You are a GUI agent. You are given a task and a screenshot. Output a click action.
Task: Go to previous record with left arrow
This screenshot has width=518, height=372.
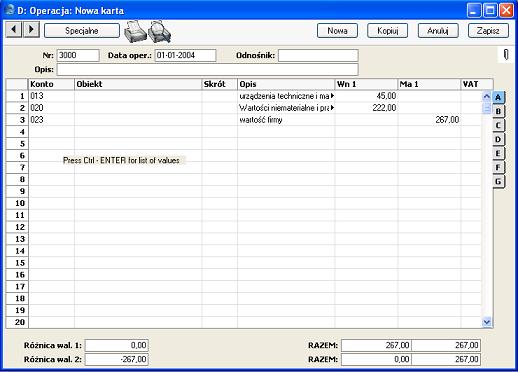click(14, 30)
